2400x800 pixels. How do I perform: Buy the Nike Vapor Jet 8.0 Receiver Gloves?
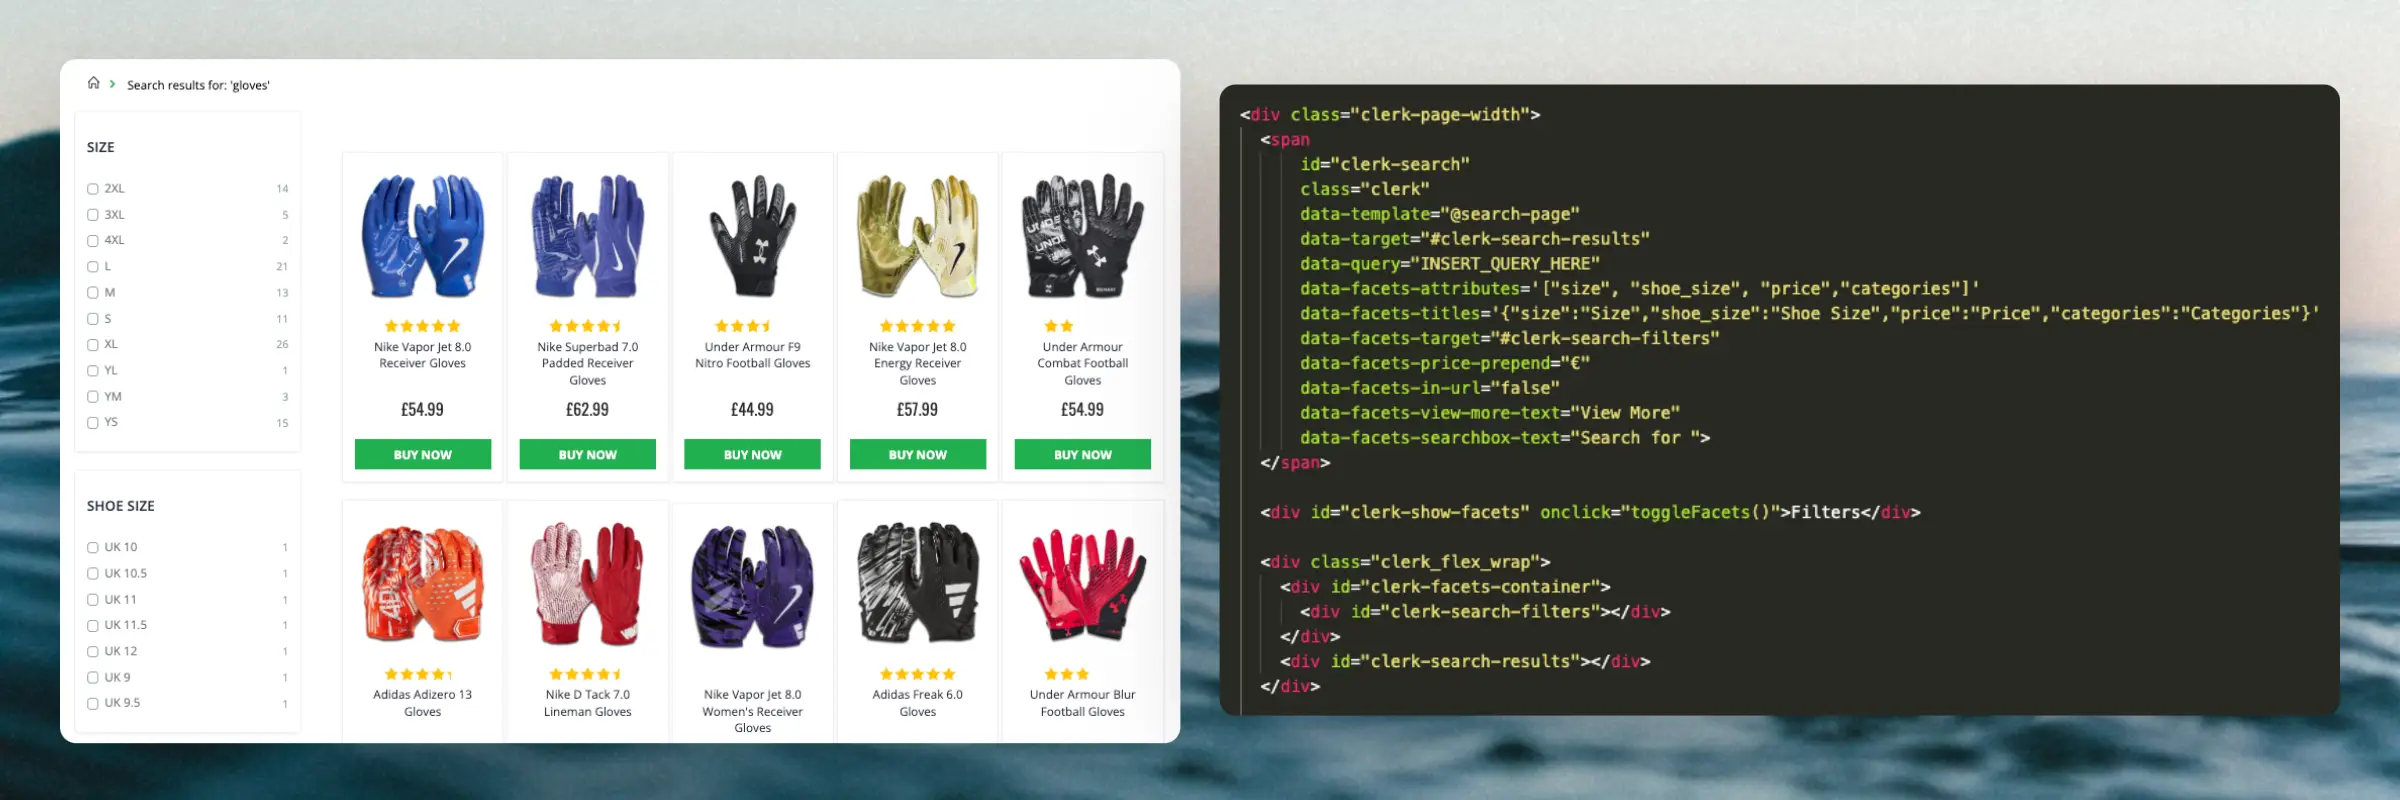point(422,454)
